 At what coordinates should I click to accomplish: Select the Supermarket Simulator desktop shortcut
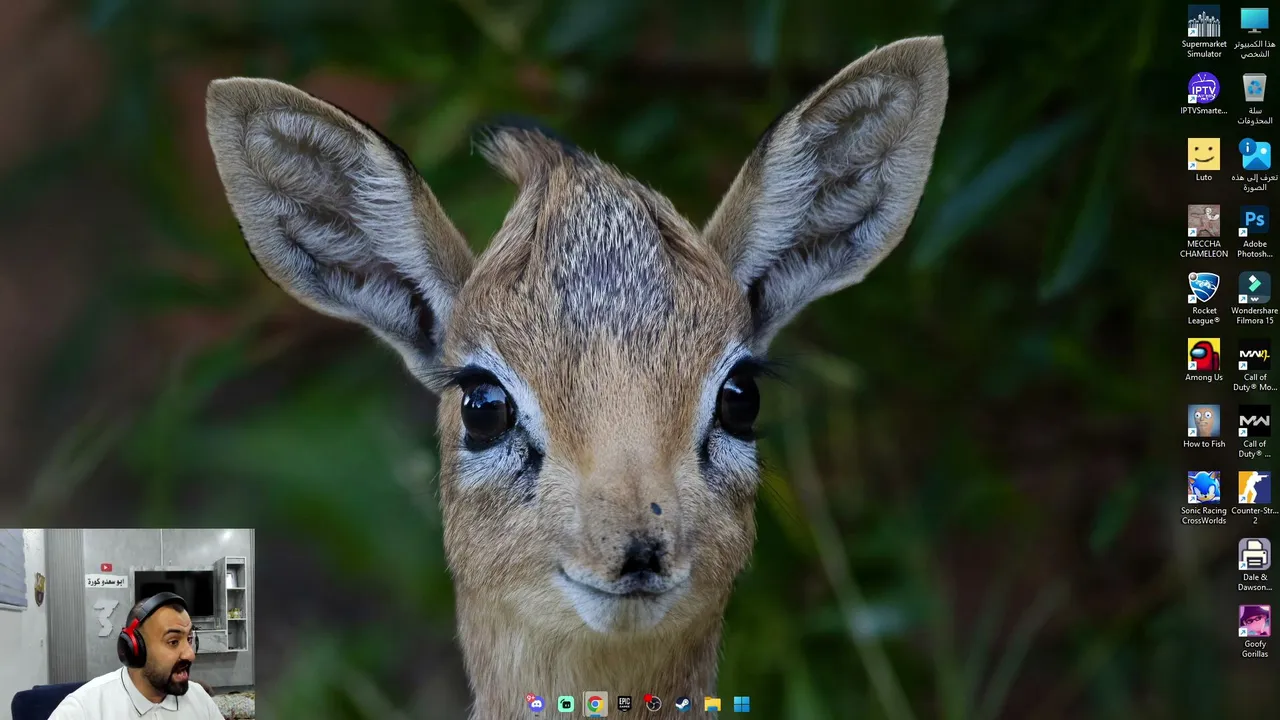pos(1204,32)
